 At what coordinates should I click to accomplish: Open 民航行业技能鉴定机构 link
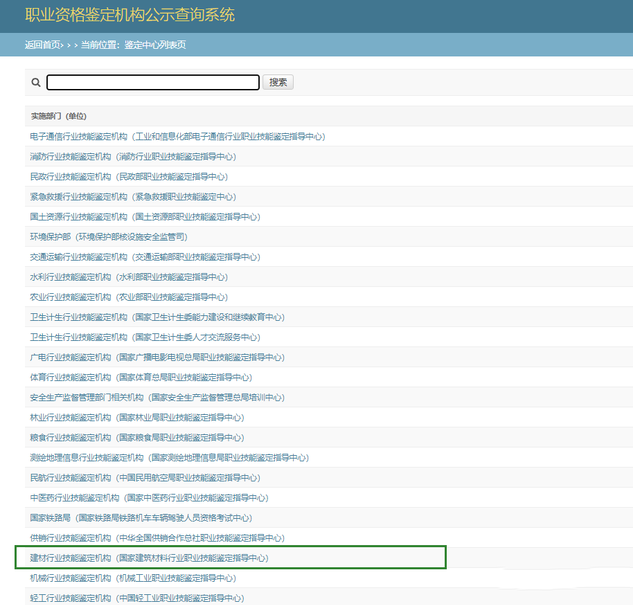click(x=145, y=478)
